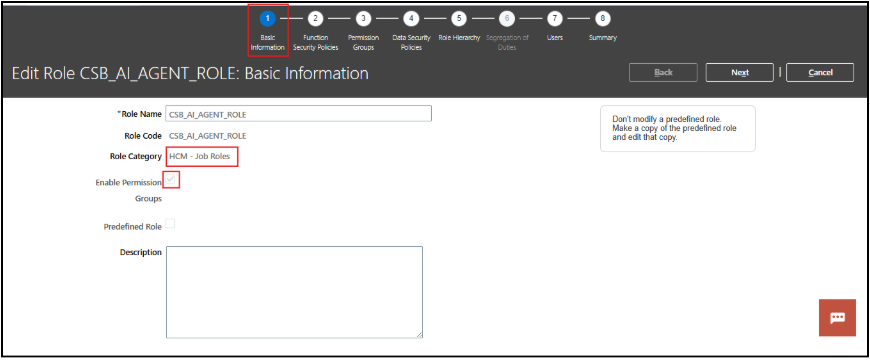Go to step 7 Users

point(554,19)
